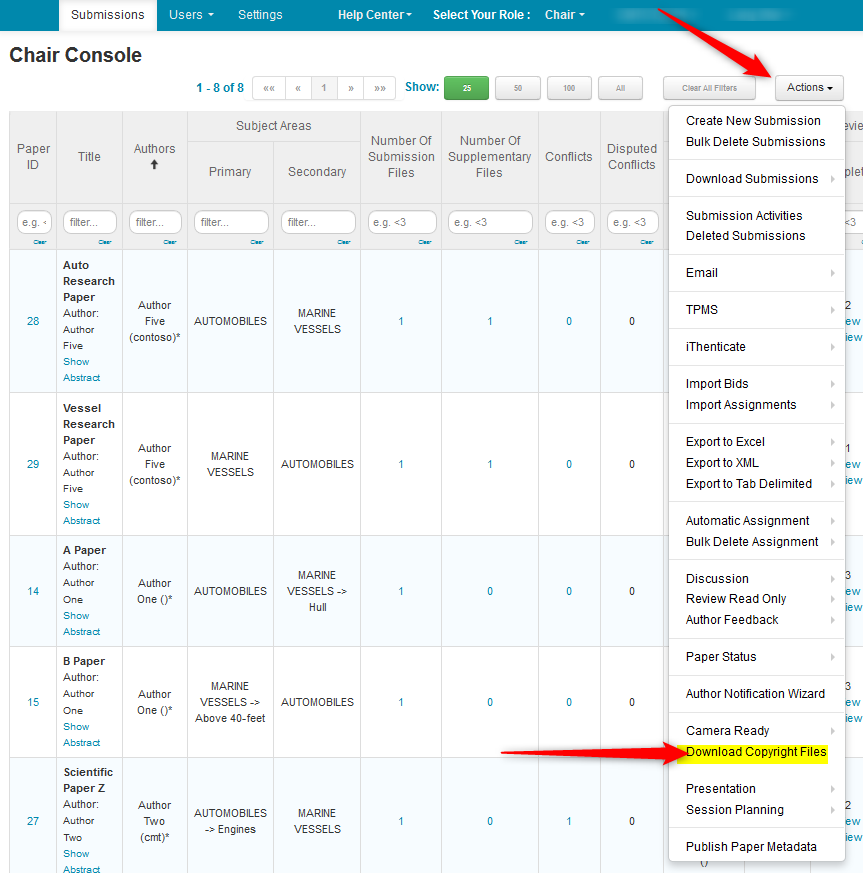Image resolution: width=863 pixels, height=873 pixels.
Task: Select page 1 in pagination
Action: click(323, 88)
